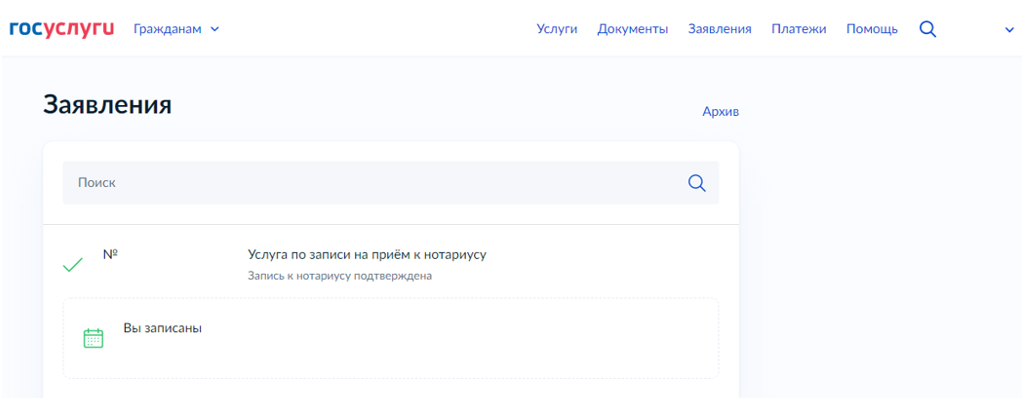The height and width of the screenshot is (400, 1028).
Task: Click the green calendar icon
Action: [94, 338]
